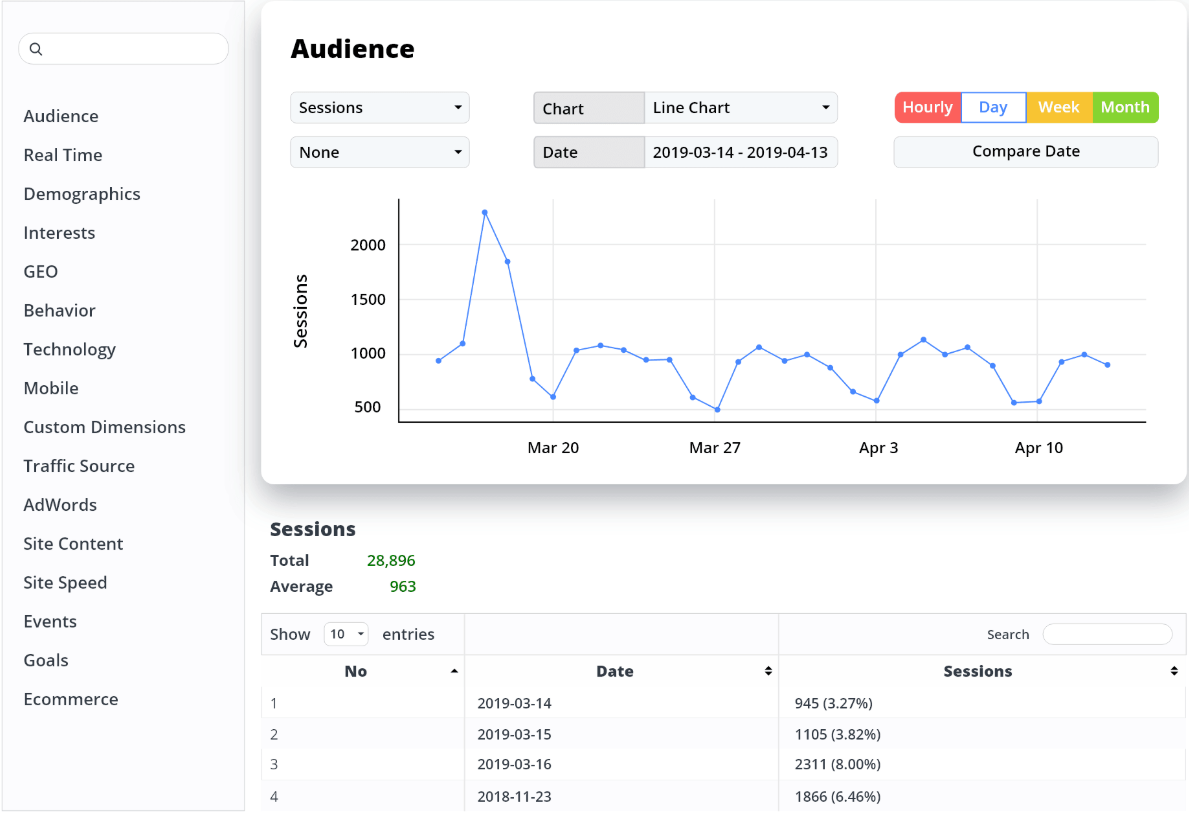
Task: Click the date cell 2019-03-15
Action: click(514, 734)
